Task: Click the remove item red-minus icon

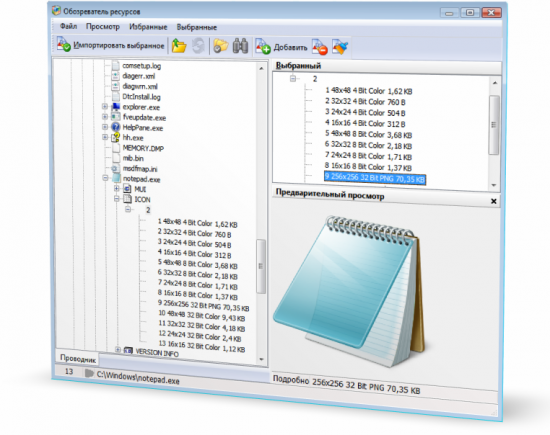Action: point(320,47)
